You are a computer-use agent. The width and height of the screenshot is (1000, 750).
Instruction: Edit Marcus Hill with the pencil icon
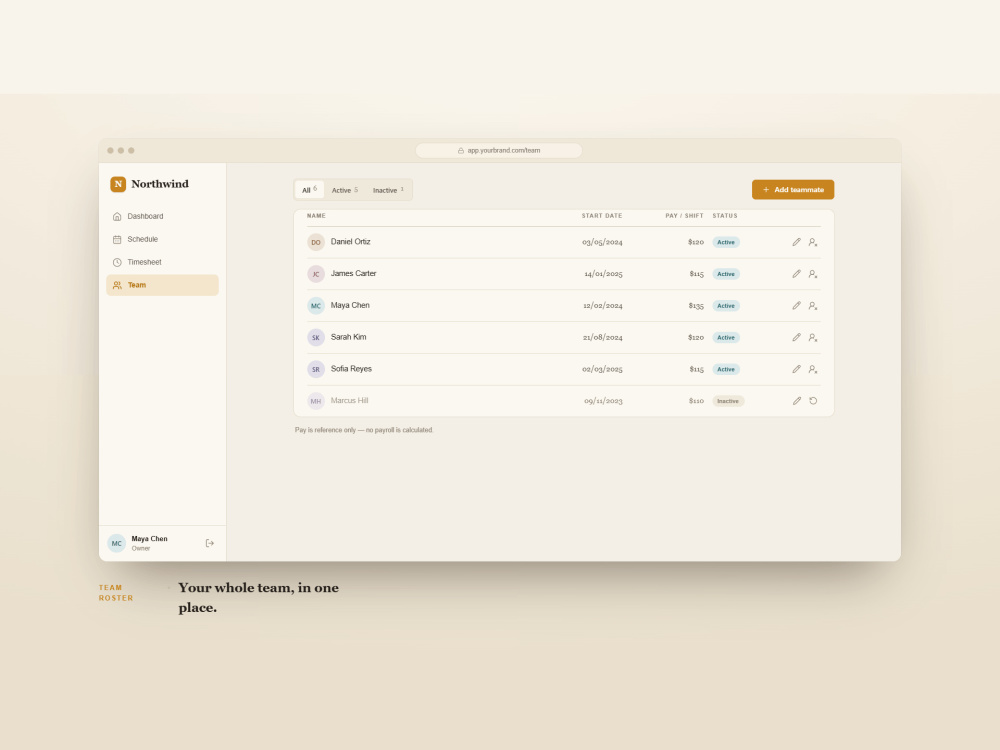(797, 401)
